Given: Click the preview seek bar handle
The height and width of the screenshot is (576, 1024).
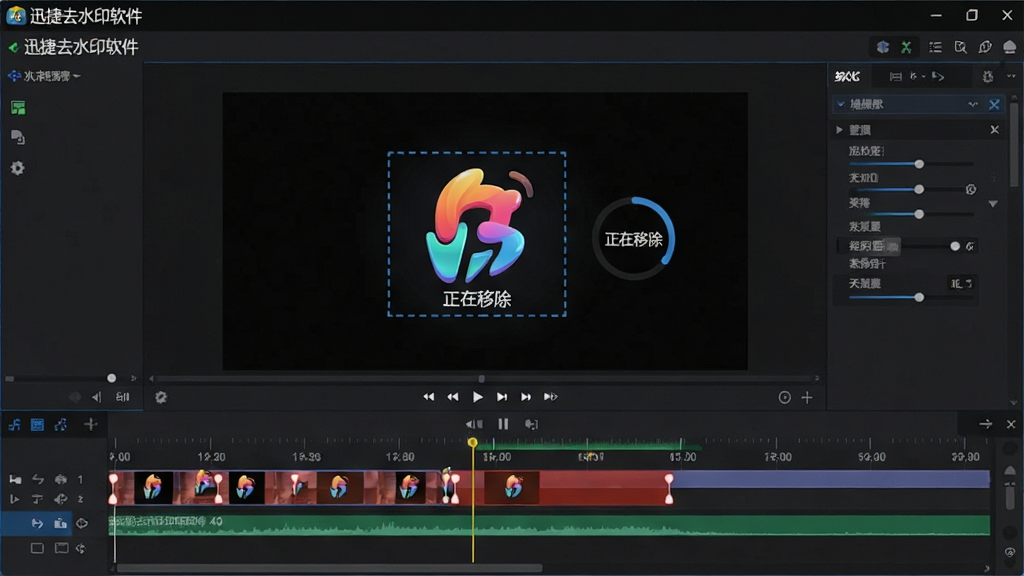Looking at the screenshot, I should click(481, 379).
